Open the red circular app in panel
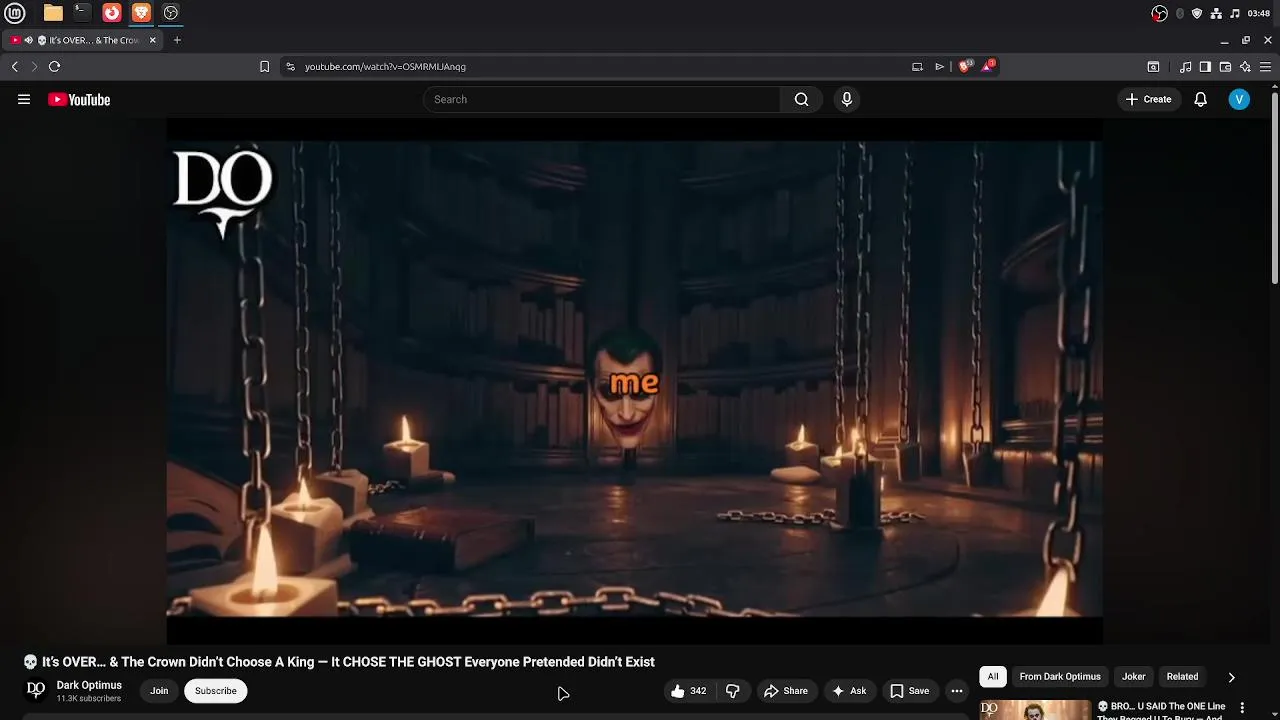The image size is (1280, 720). point(112,13)
